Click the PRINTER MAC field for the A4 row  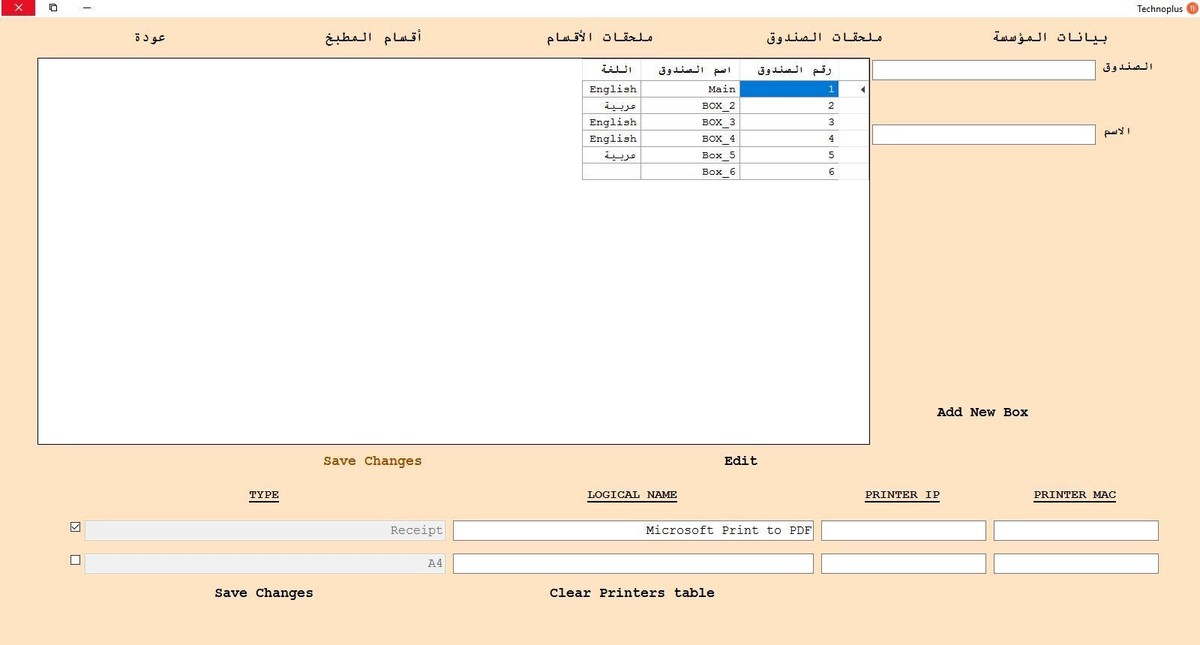pos(1075,563)
